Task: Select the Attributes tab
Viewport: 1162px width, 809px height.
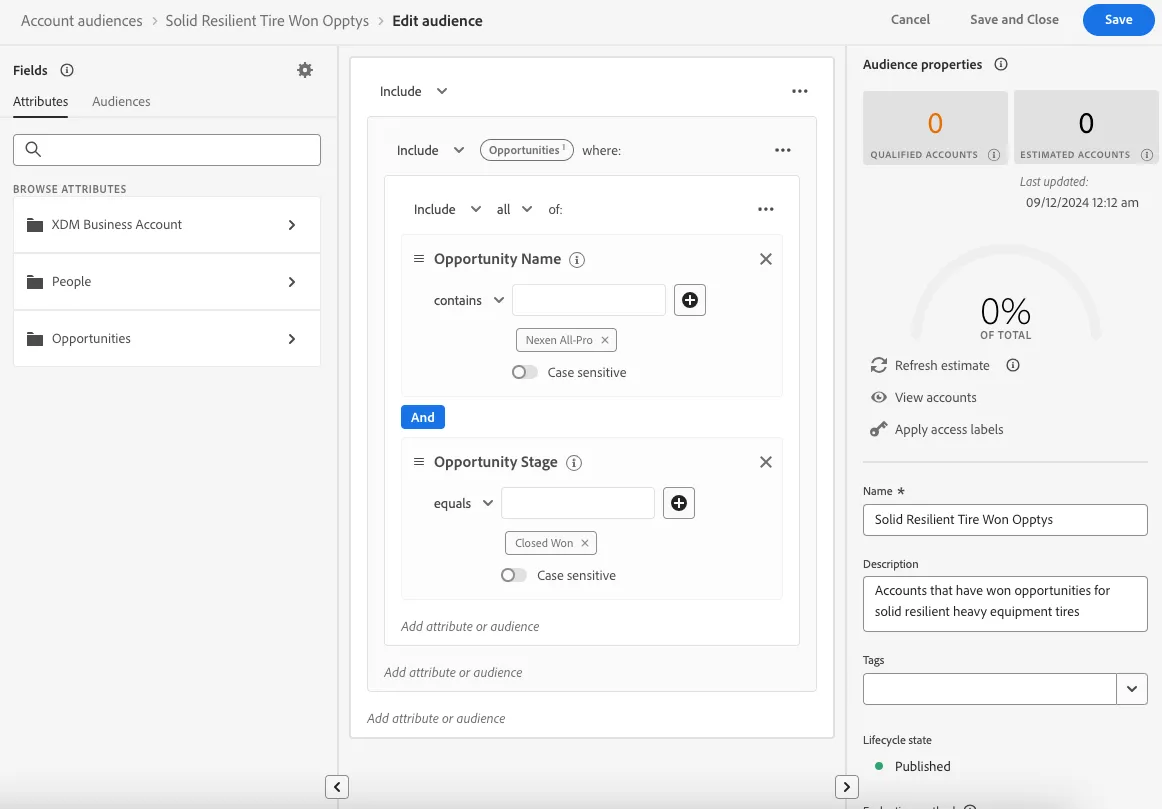Action: 41,101
